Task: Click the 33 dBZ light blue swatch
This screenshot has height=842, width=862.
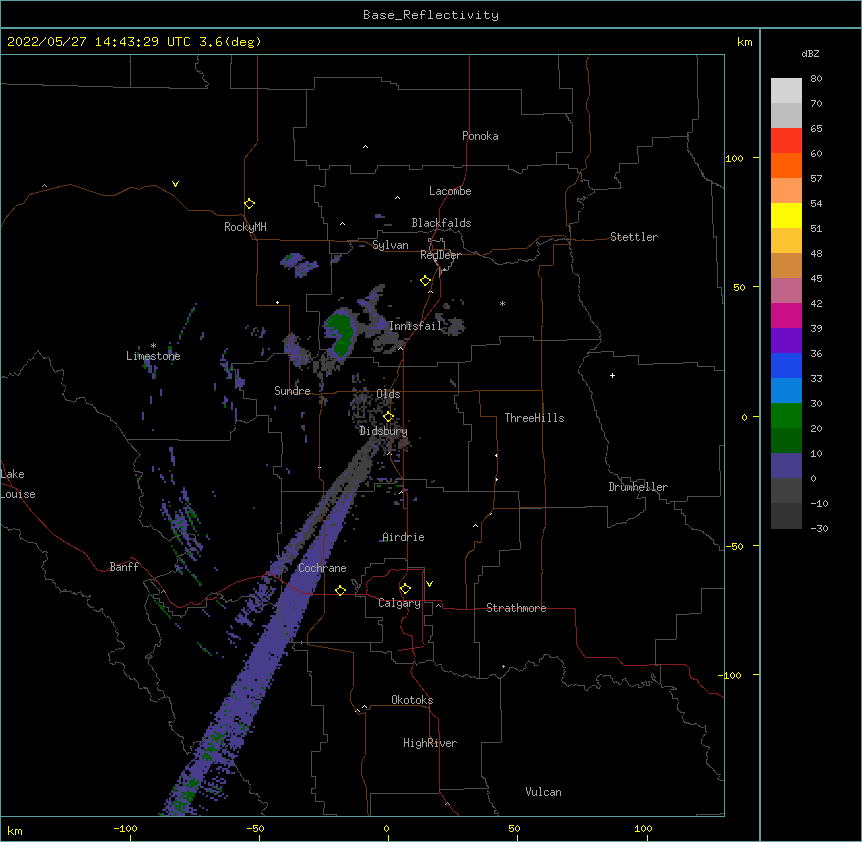Action: pos(786,391)
